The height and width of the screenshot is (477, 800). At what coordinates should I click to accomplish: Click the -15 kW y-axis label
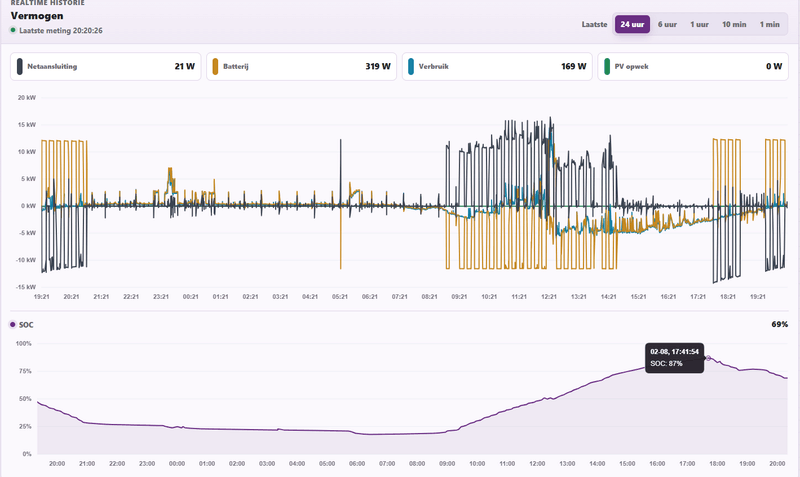[26, 287]
